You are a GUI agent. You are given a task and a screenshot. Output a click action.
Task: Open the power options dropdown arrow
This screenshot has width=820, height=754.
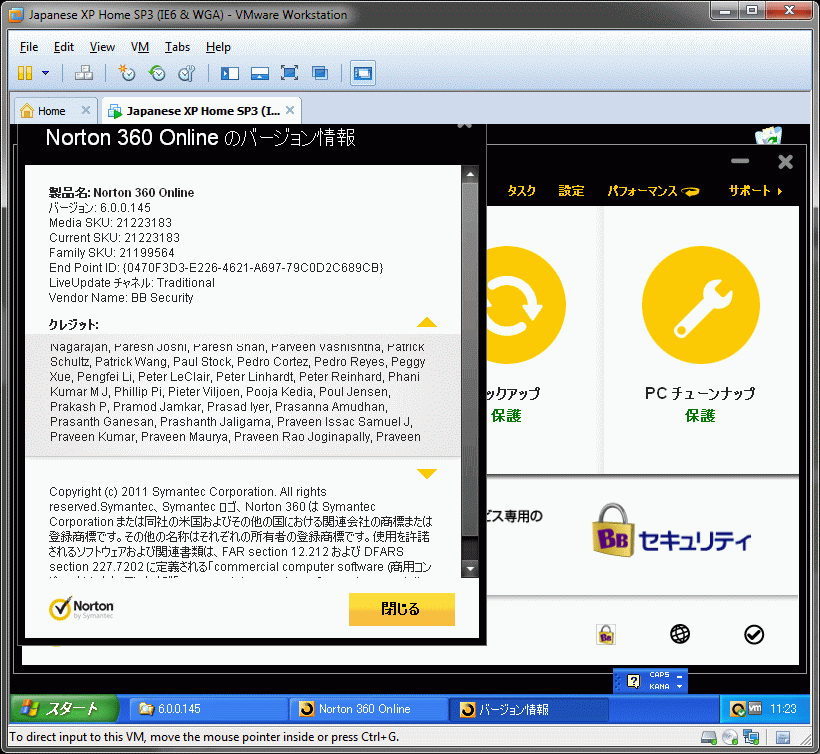click(x=45, y=73)
